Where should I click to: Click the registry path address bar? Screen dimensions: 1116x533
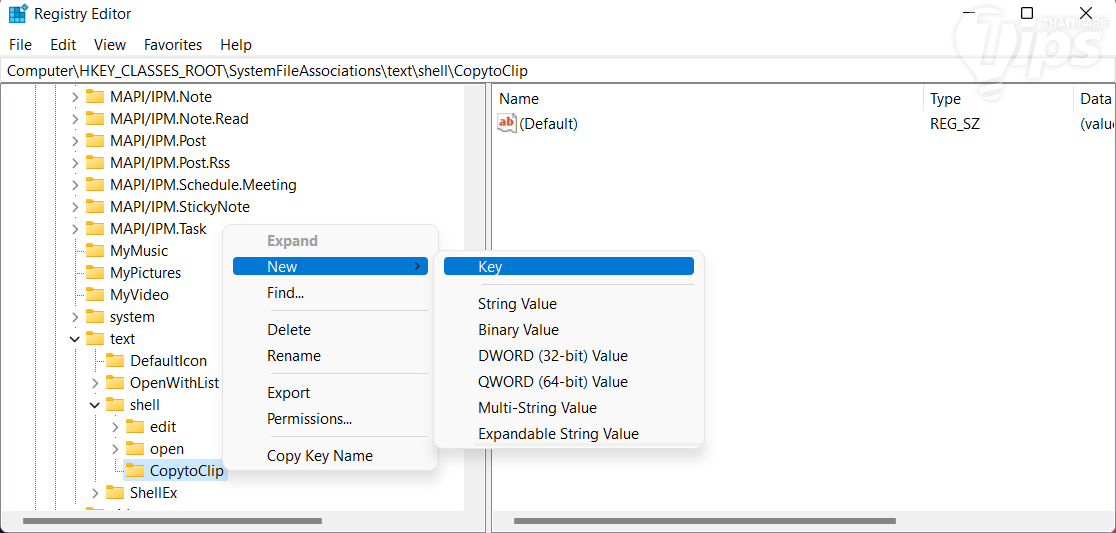point(558,71)
